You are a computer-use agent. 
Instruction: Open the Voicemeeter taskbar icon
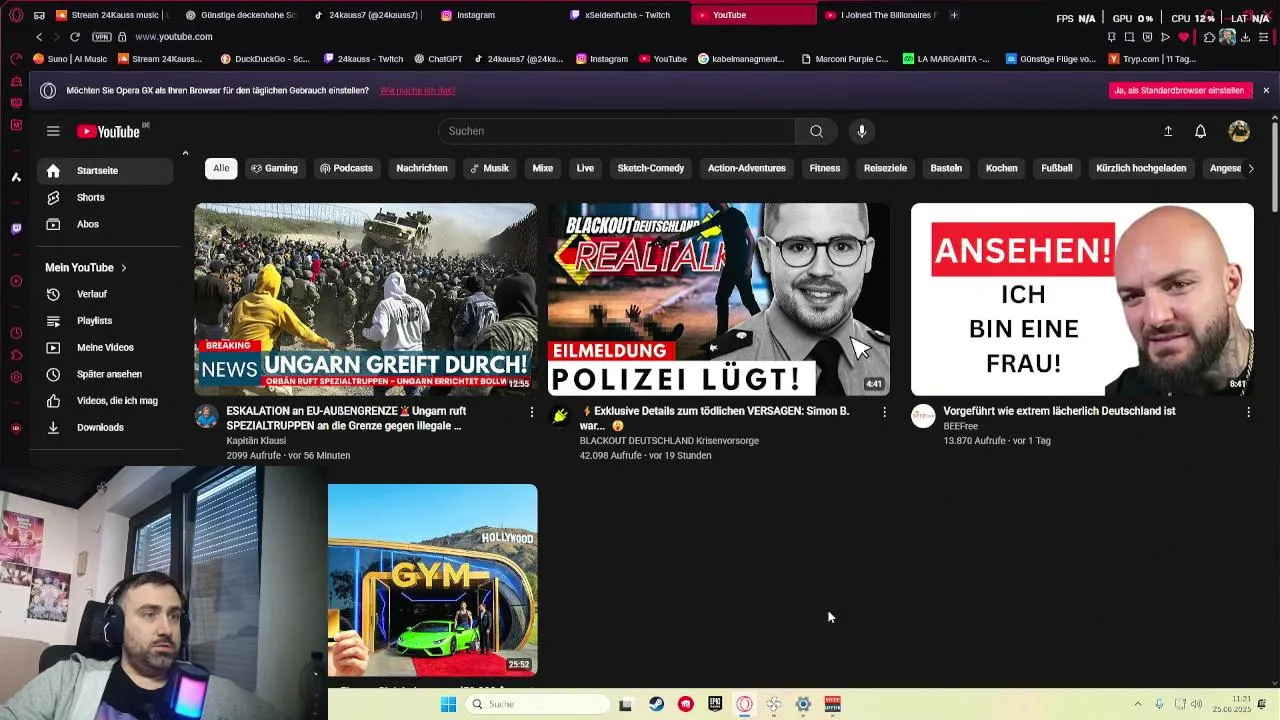tap(832, 704)
